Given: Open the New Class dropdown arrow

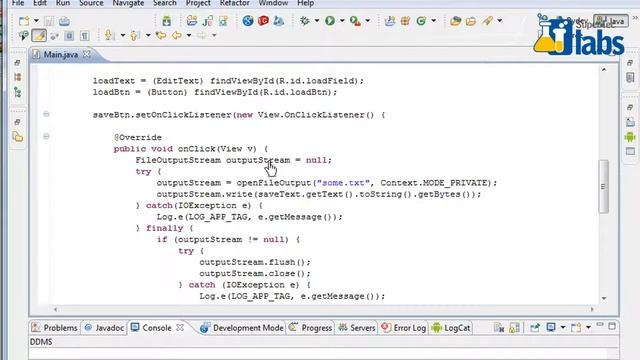Looking at the screenshot, I should point(433,20).
